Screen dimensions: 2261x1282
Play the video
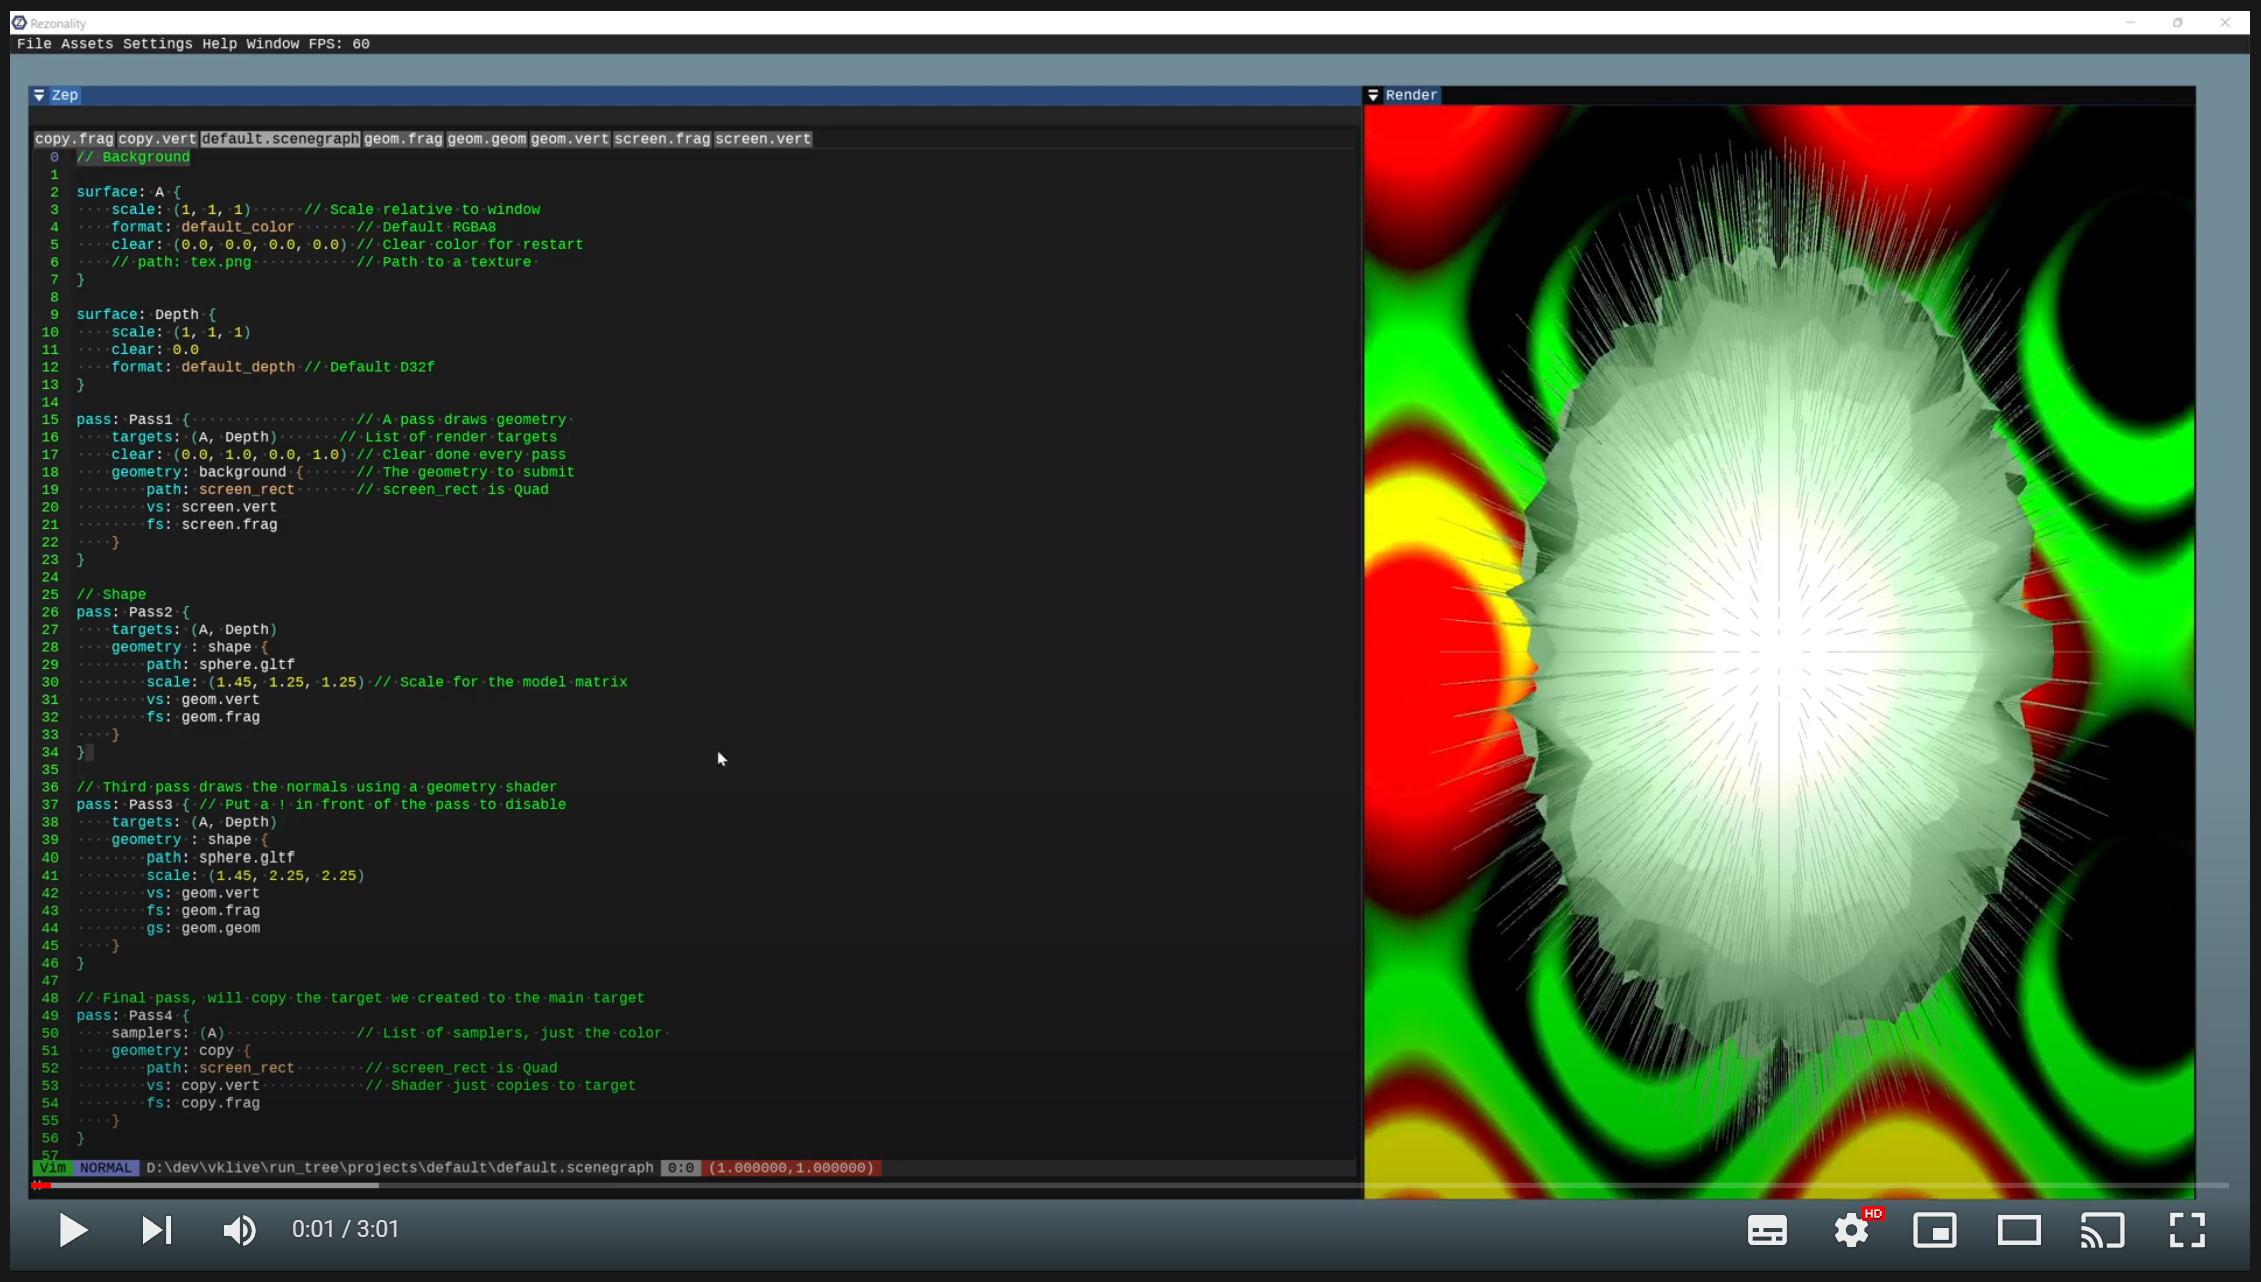click(73, 1230)
